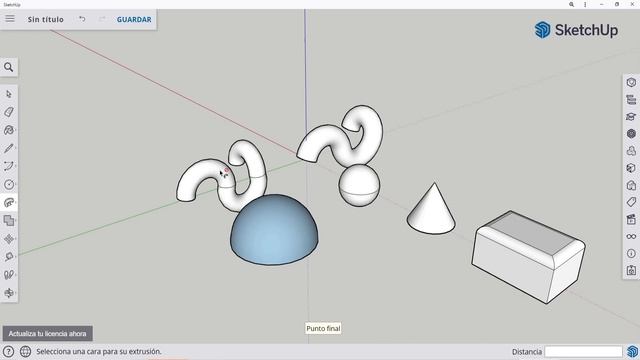Select the Line pencil tool
This screenshot has width=640, height=360.
[9, 148]
